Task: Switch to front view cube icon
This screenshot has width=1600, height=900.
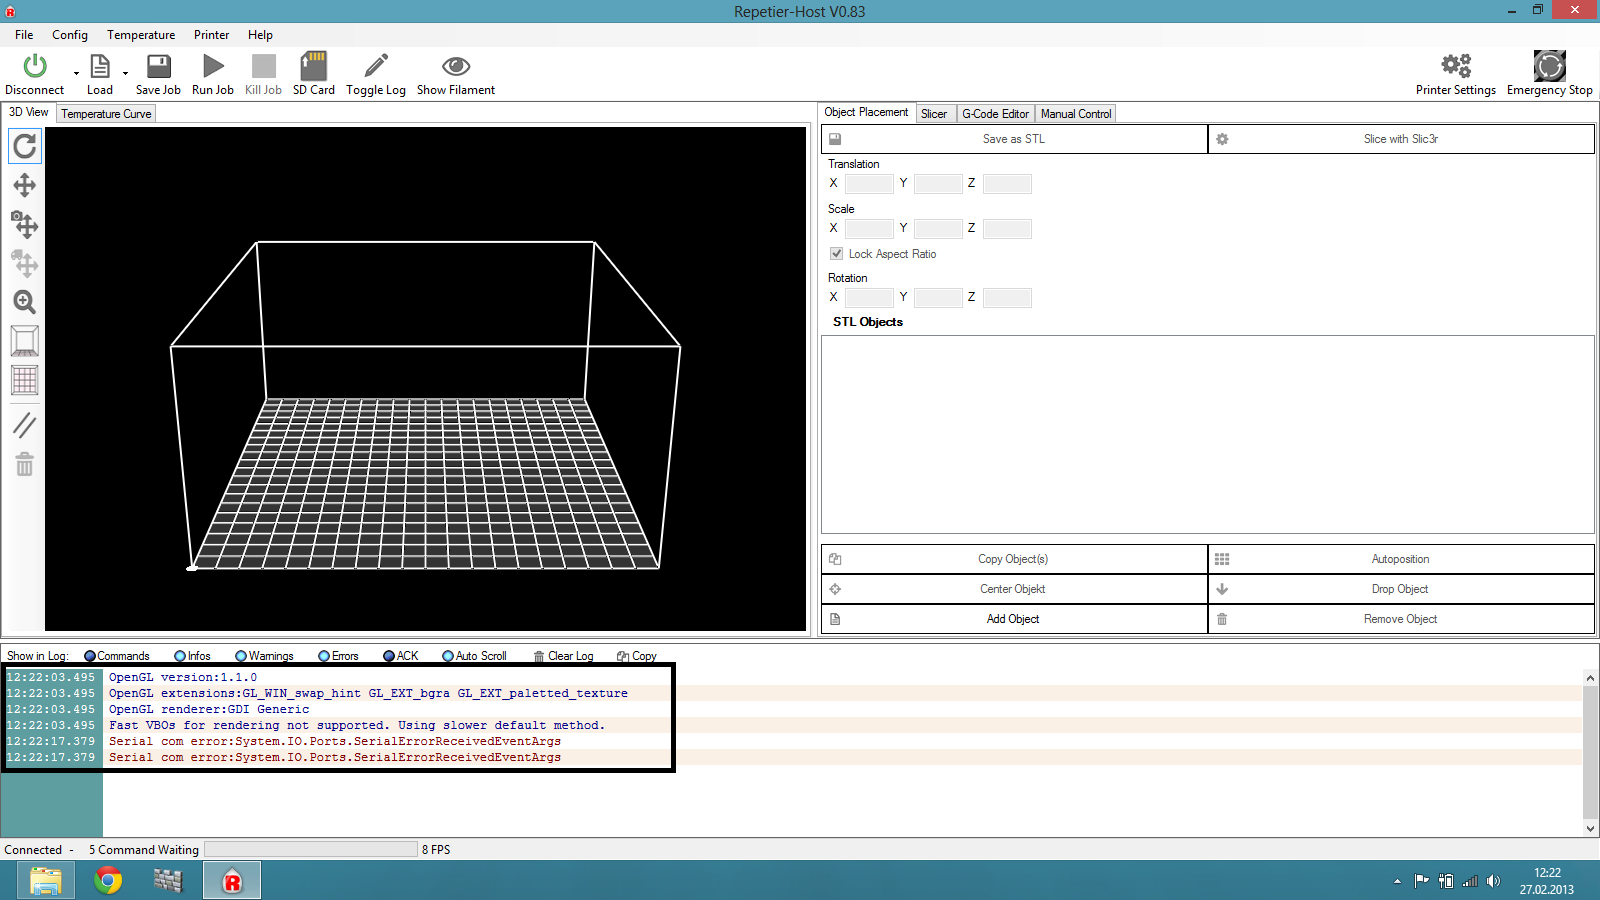Action: pyautogui.click(x=25, y=341)
